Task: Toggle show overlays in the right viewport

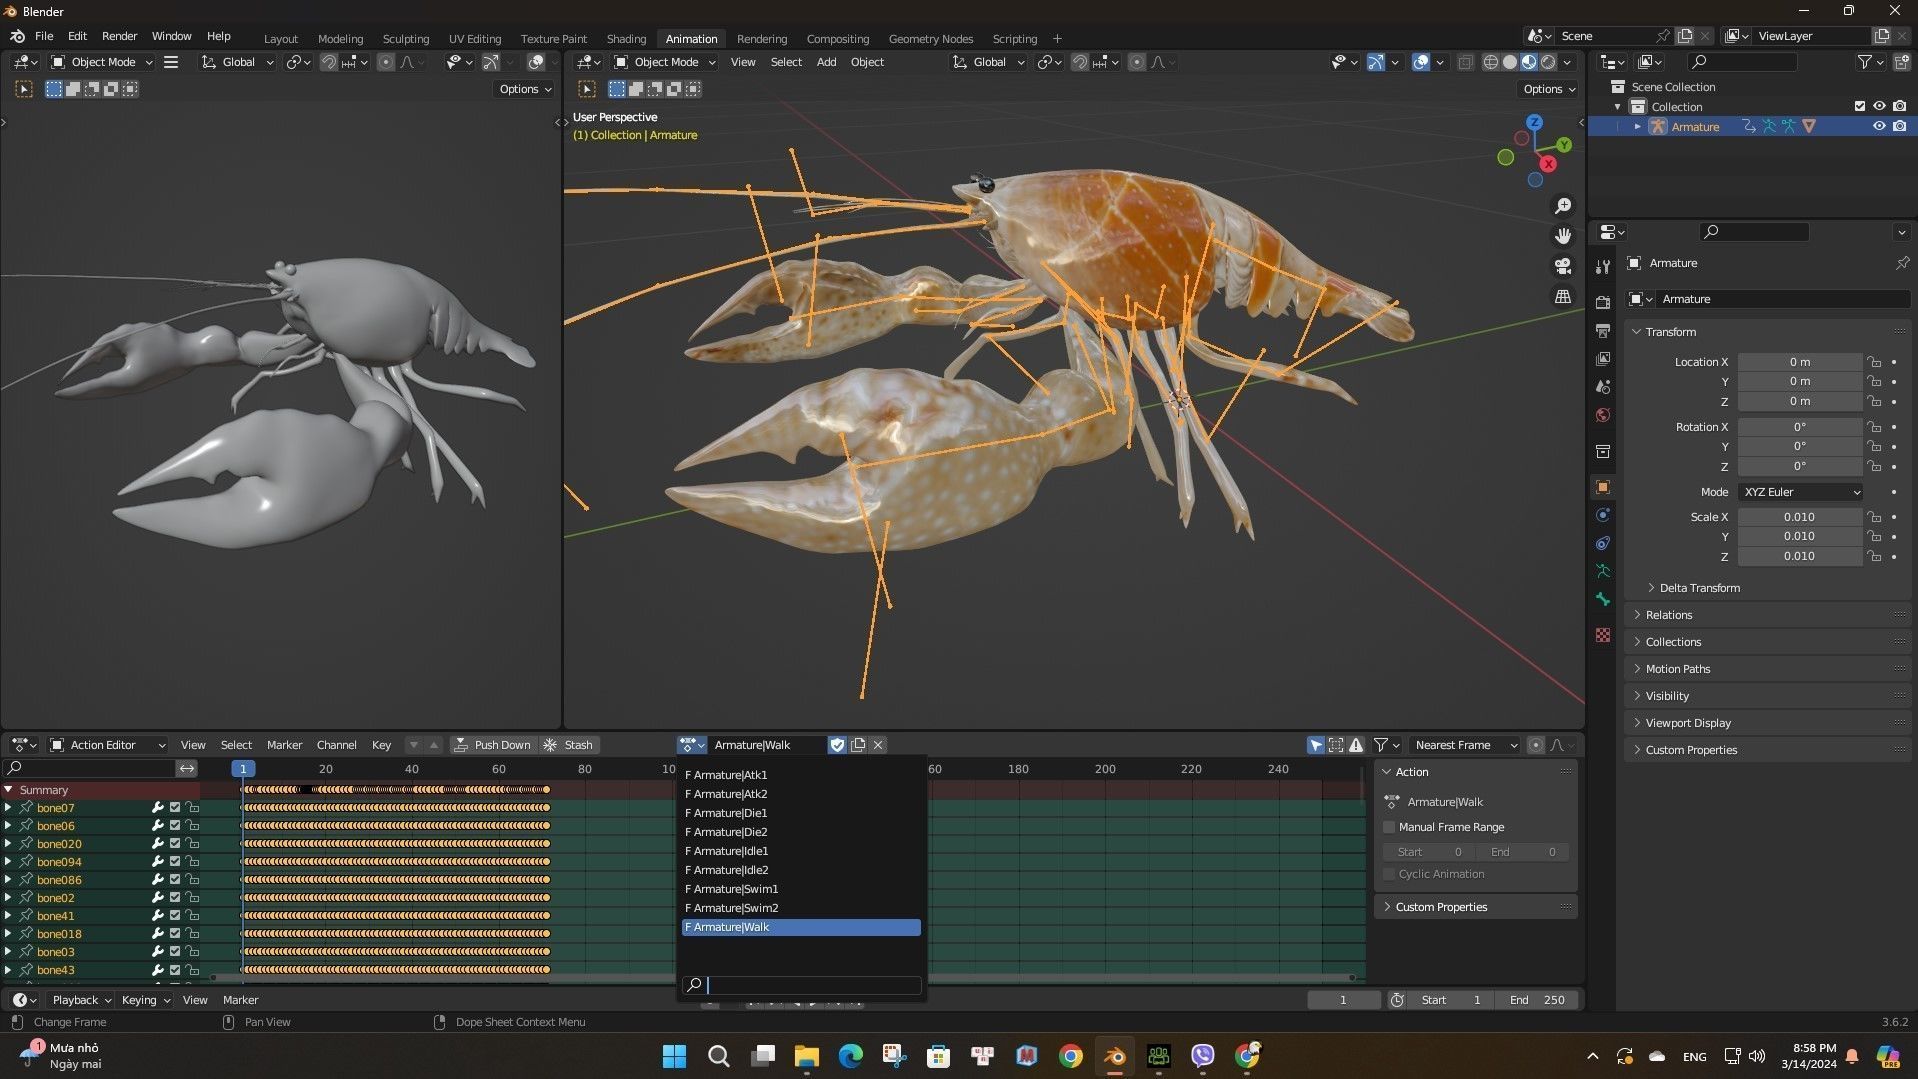Action: coord(1421,62)
